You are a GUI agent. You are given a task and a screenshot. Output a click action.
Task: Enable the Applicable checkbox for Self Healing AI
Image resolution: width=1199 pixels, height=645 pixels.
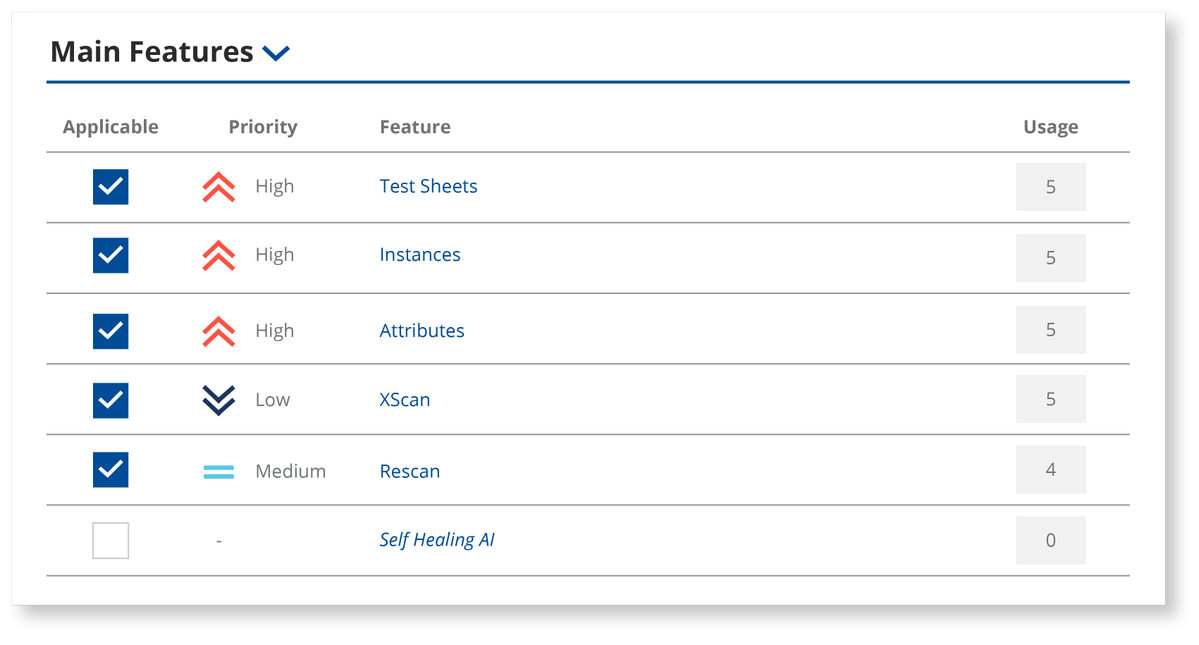110,540
